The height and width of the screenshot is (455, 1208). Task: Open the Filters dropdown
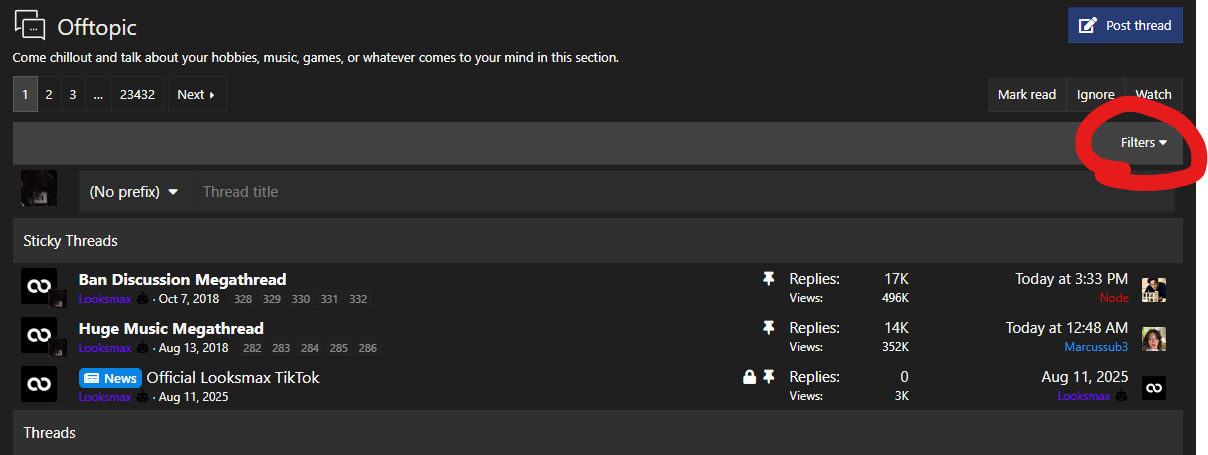click(1144, 143)
